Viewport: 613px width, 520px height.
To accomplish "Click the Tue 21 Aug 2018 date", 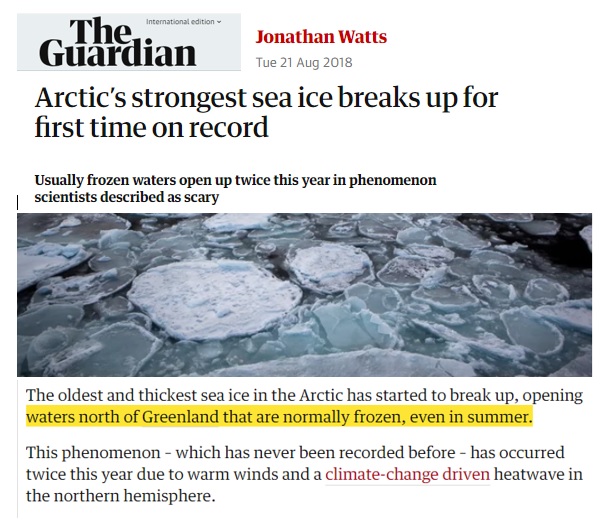I will click(x=304, y=63).
